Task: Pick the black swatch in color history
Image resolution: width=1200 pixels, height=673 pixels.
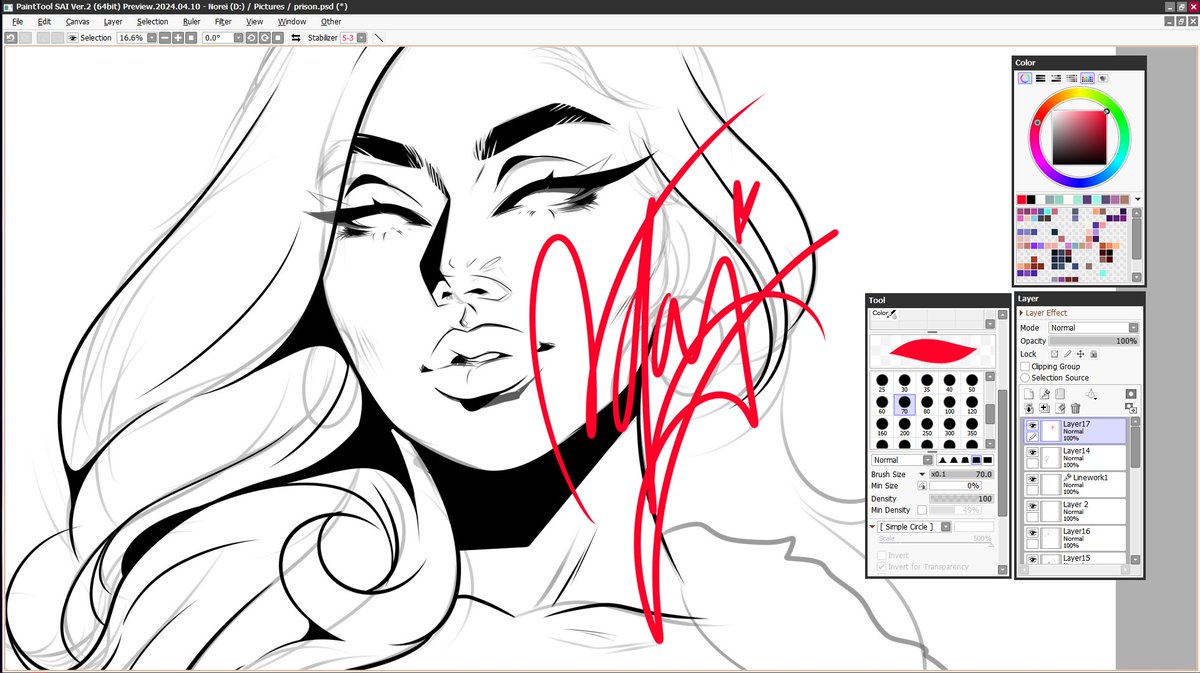Action: tap(1031, 199)
